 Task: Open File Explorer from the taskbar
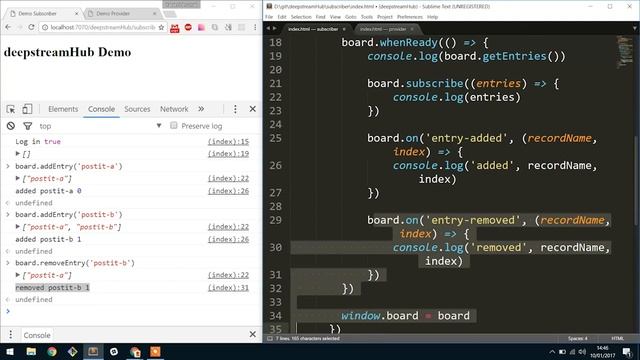[31, 352]
